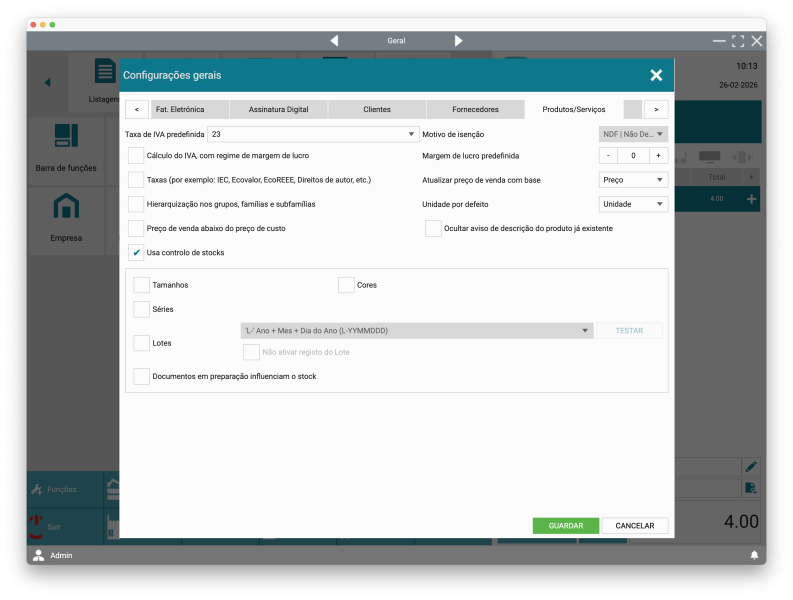
Task: Go to previous screen with top left arrow
Action: (x=334, y=41)
